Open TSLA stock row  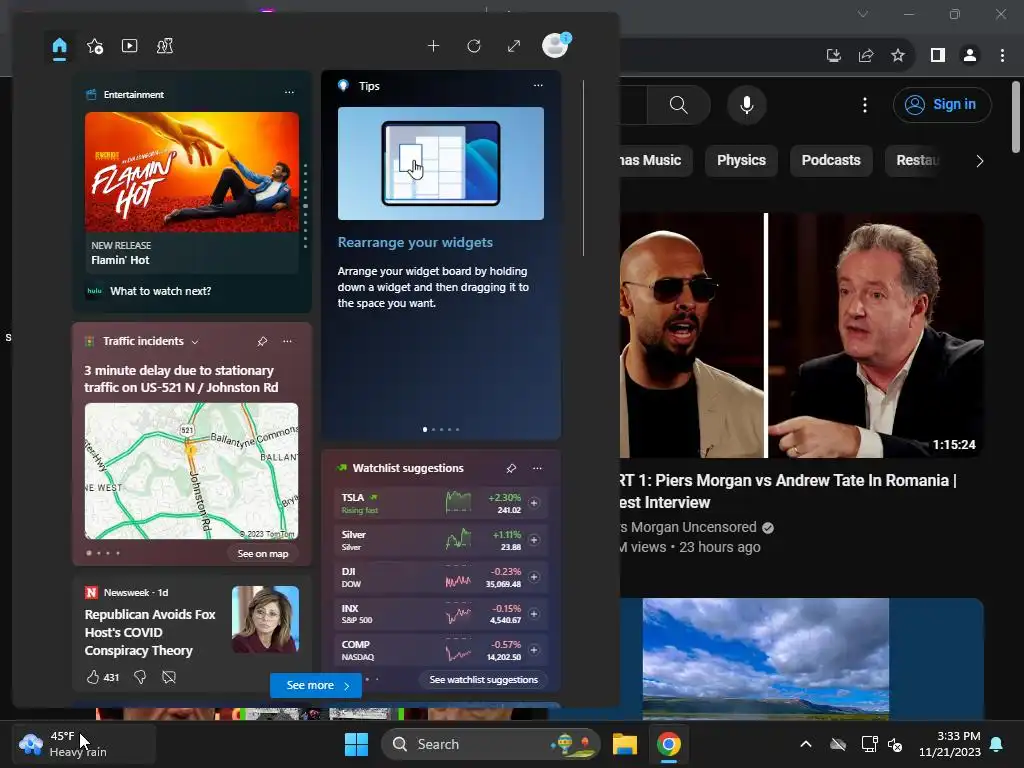click(x=441, y=503)
